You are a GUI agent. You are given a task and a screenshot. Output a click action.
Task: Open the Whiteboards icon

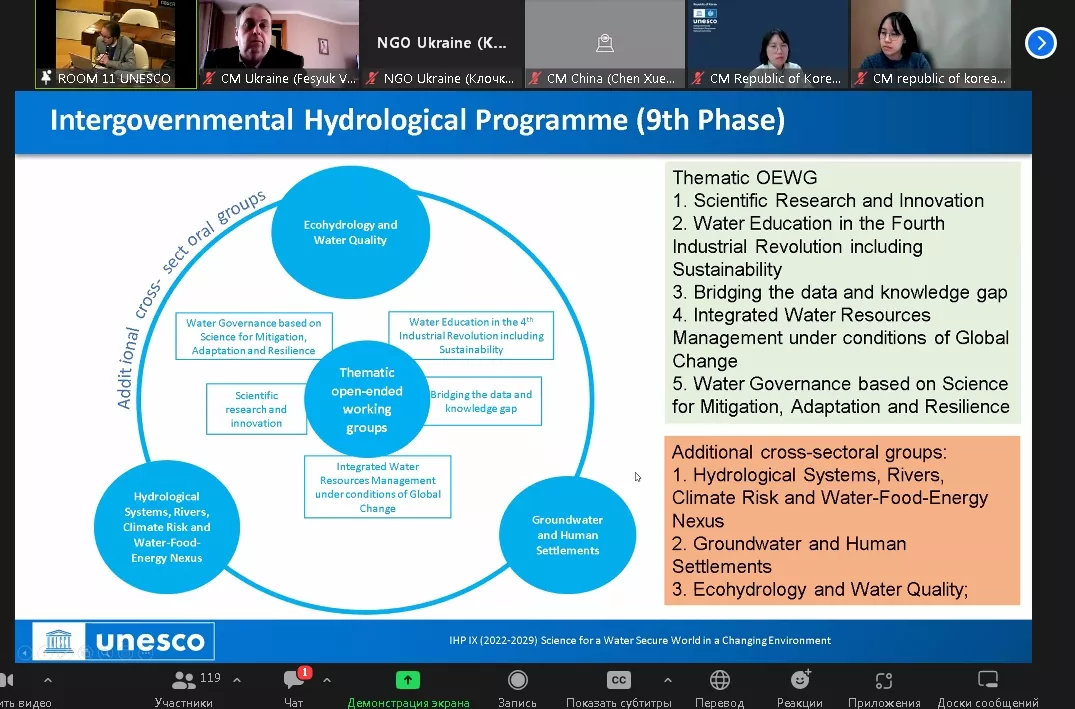coord(988,680)
